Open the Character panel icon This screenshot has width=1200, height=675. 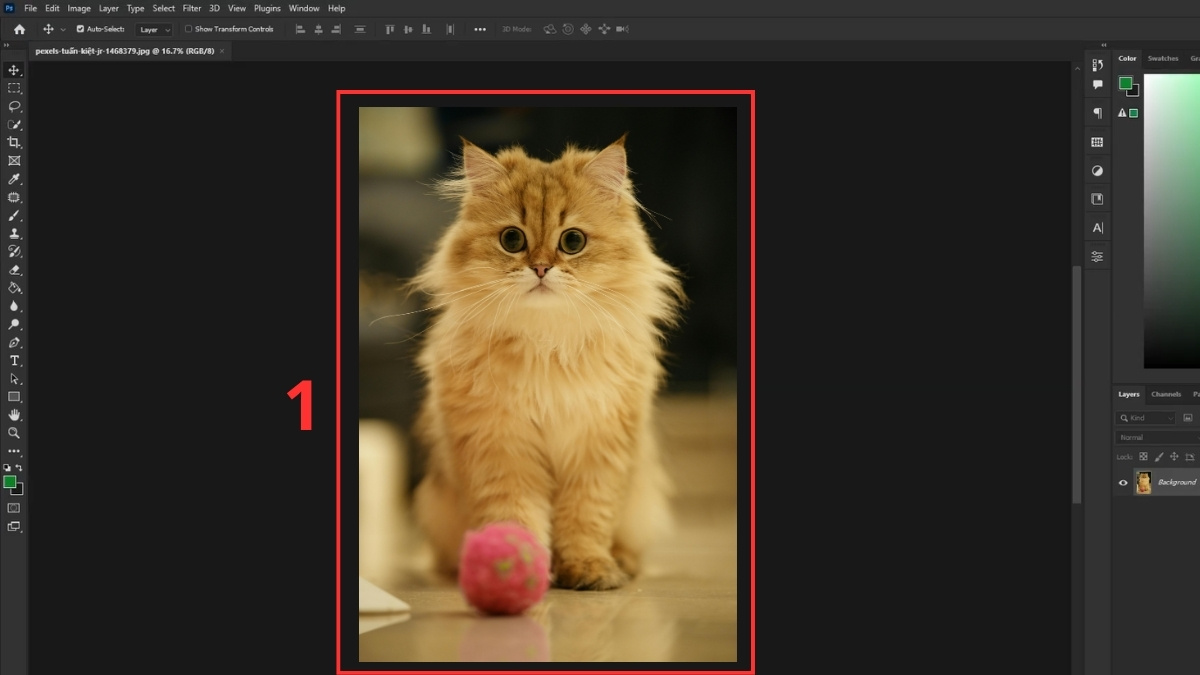pos(1097,228)
